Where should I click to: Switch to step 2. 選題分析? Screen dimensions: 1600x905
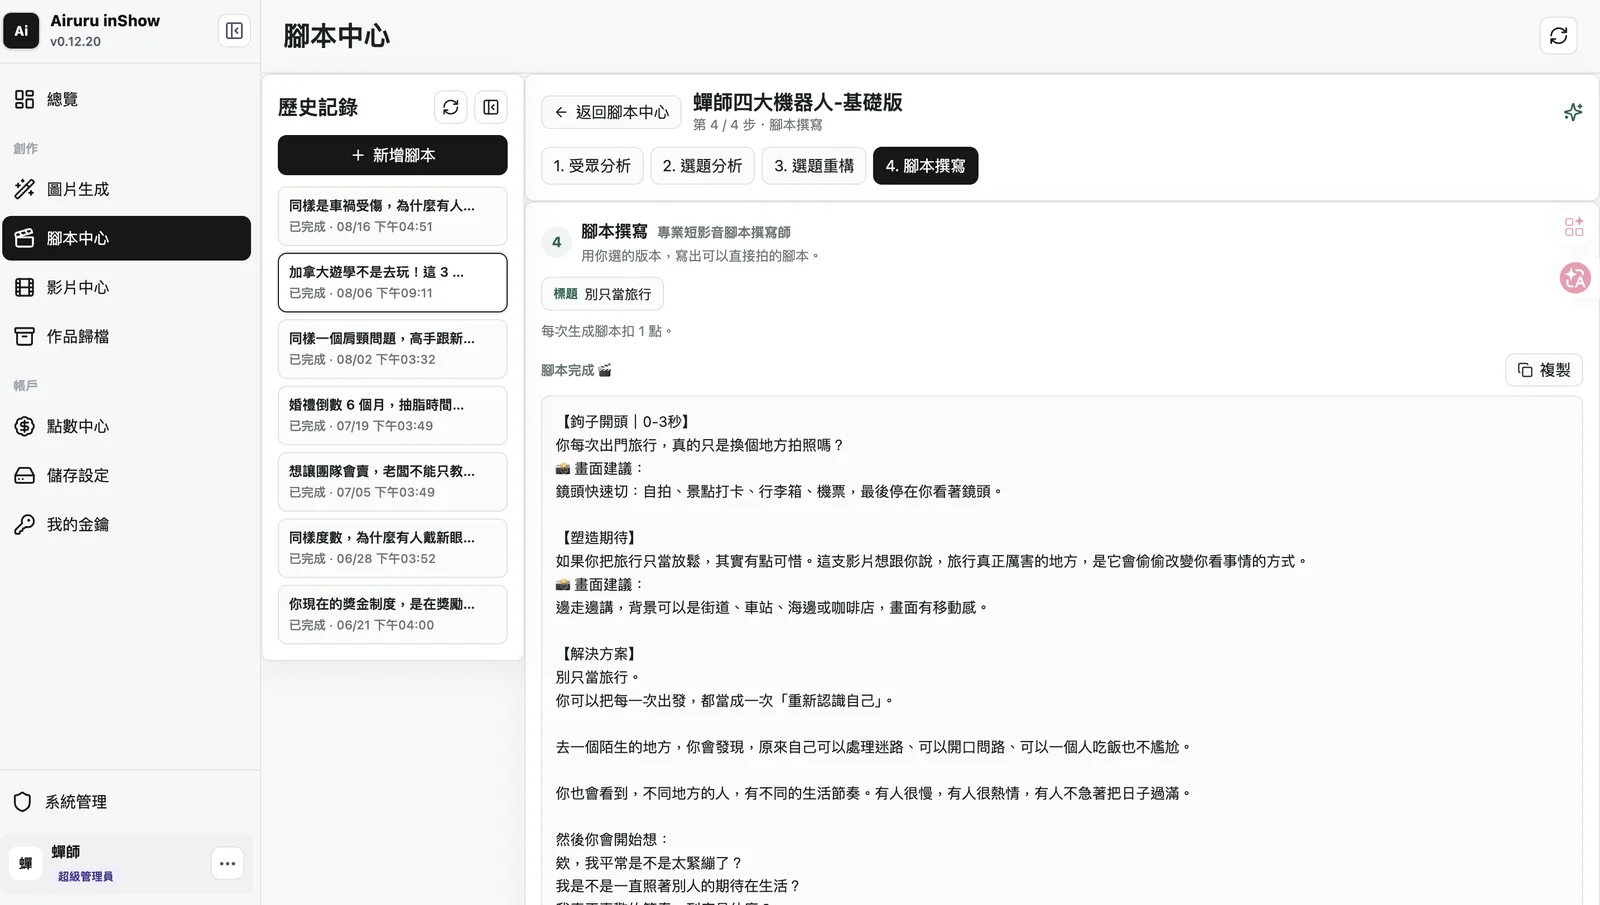point(702,166)
